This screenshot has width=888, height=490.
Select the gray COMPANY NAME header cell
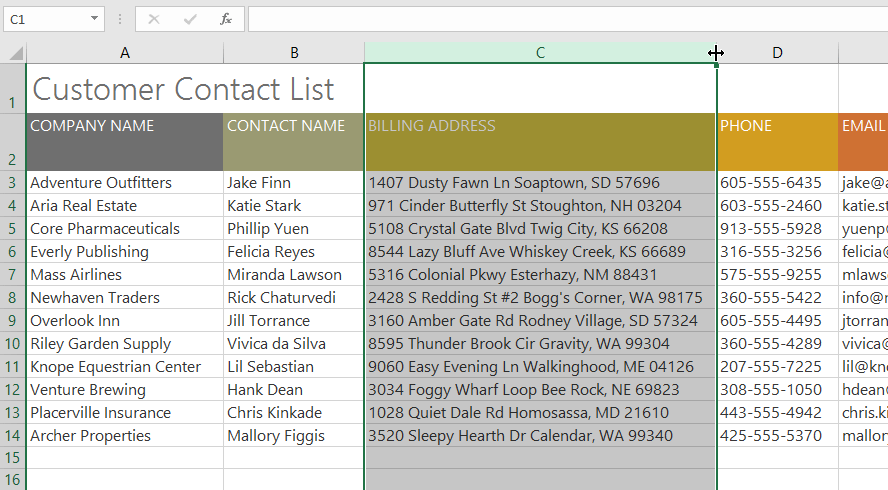coord(125,142)
